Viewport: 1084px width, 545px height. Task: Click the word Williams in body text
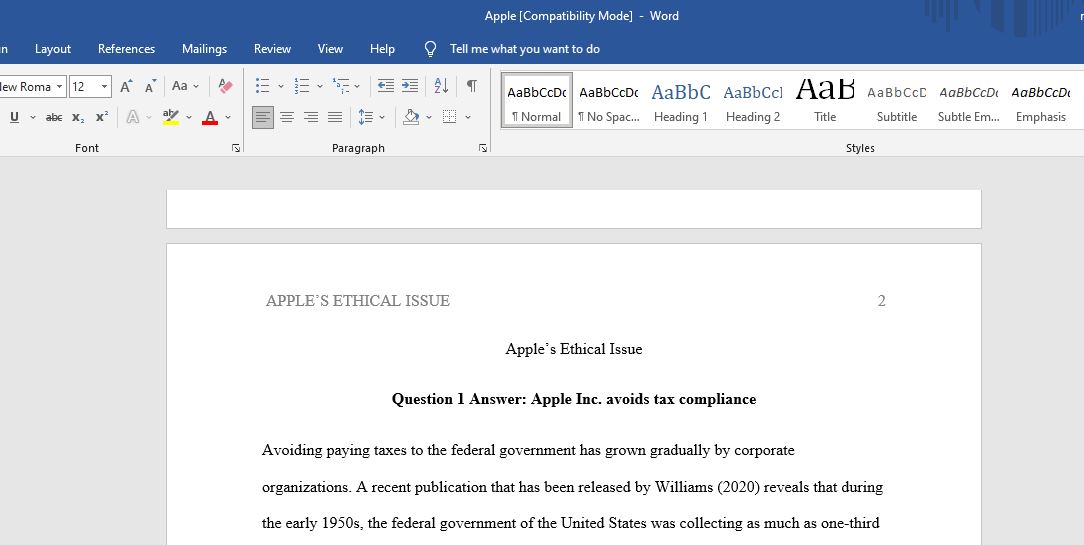click(684, 487)
